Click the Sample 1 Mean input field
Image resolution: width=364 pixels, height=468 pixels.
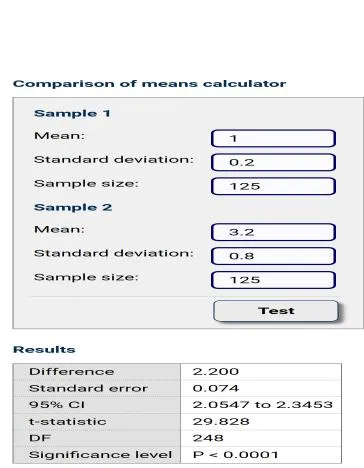tap(273, 138)
